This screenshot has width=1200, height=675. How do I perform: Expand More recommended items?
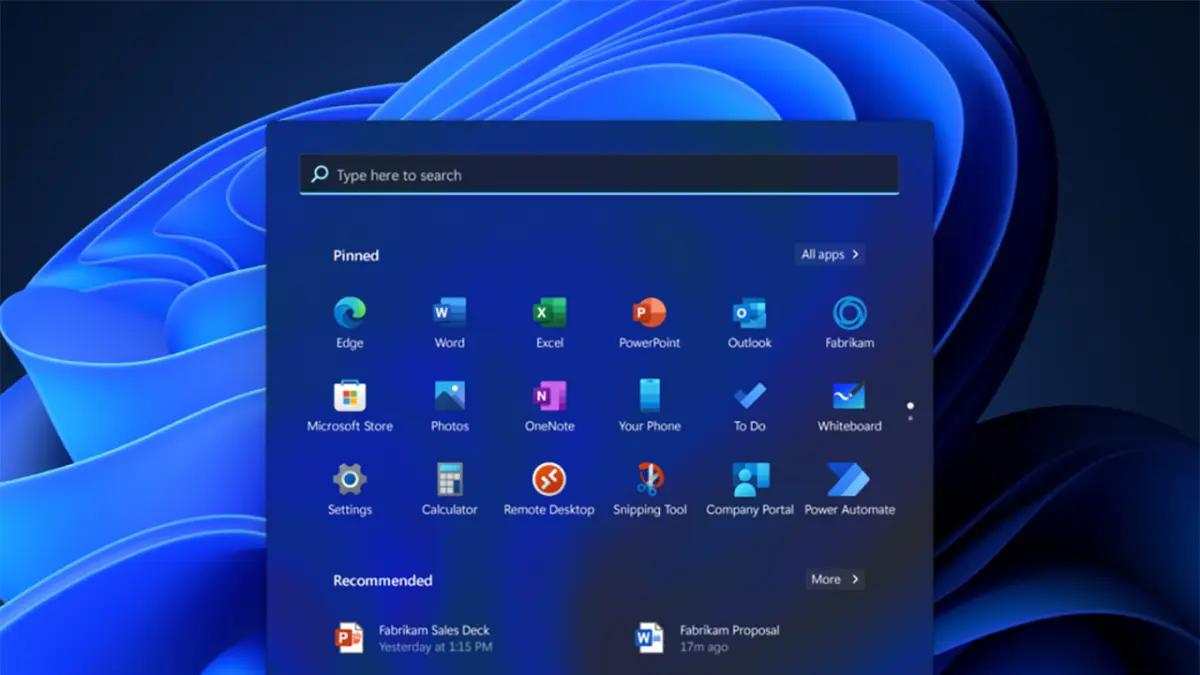[835, 579]
